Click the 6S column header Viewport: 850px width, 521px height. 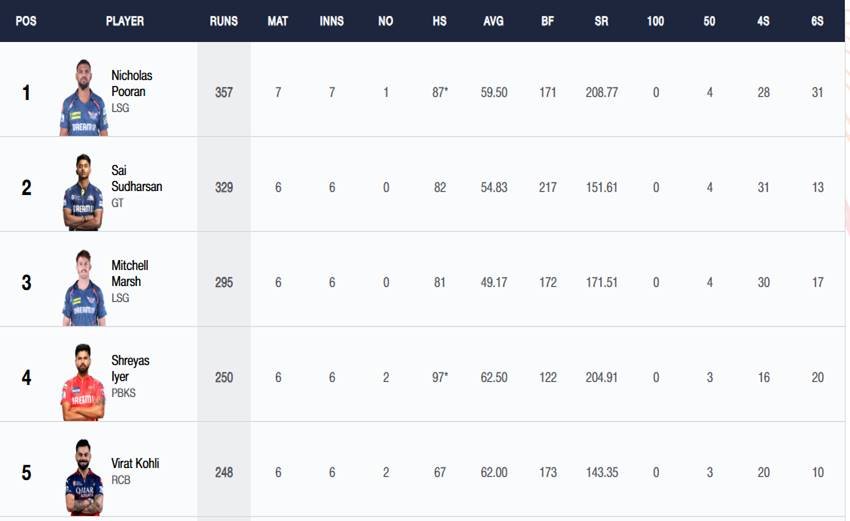click(x=818, y=21)
